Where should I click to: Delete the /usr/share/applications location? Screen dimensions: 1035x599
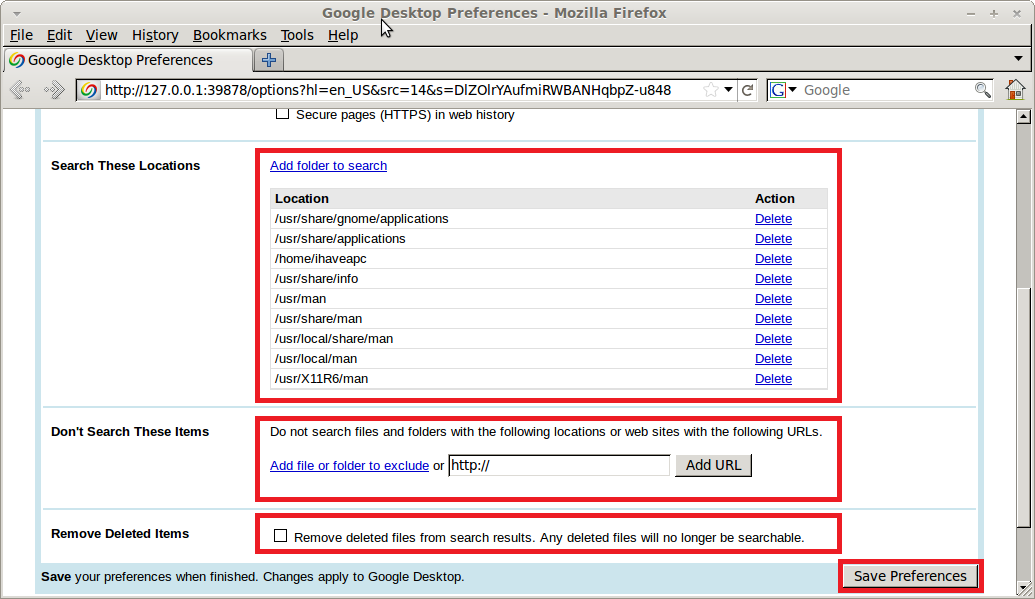tap(773, 238)
